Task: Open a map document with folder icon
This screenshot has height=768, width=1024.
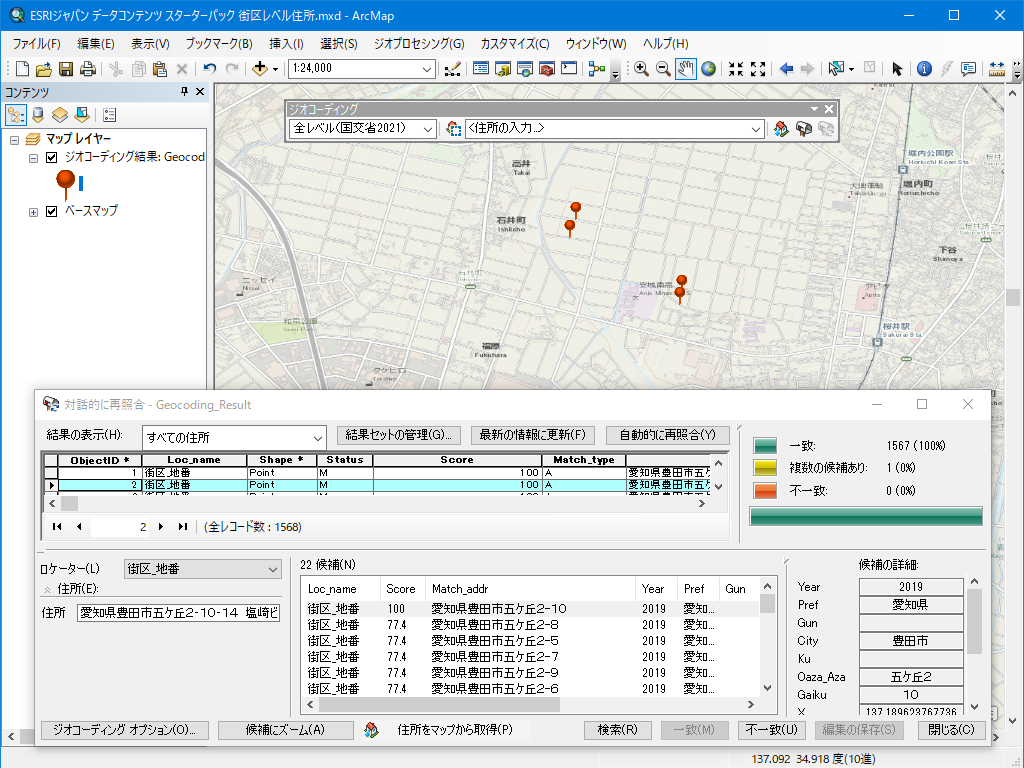Action: 44,69
